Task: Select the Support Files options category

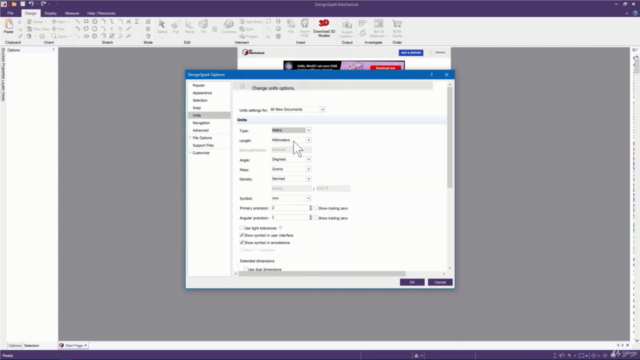Action: 203,145
